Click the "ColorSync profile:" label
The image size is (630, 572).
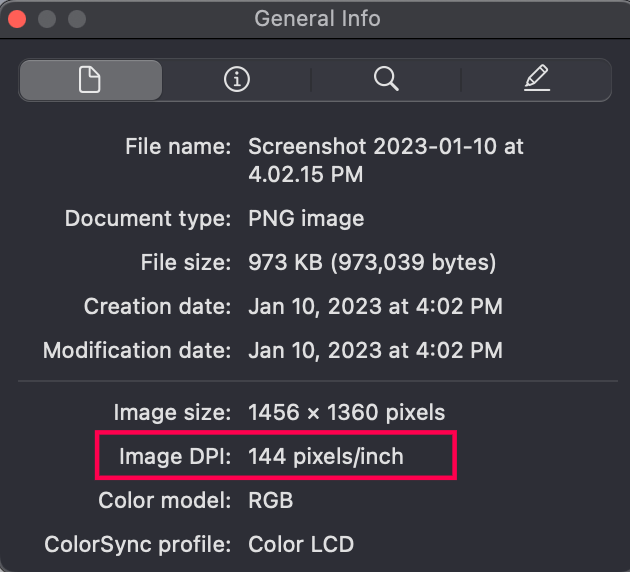click(x=139, y=545)
